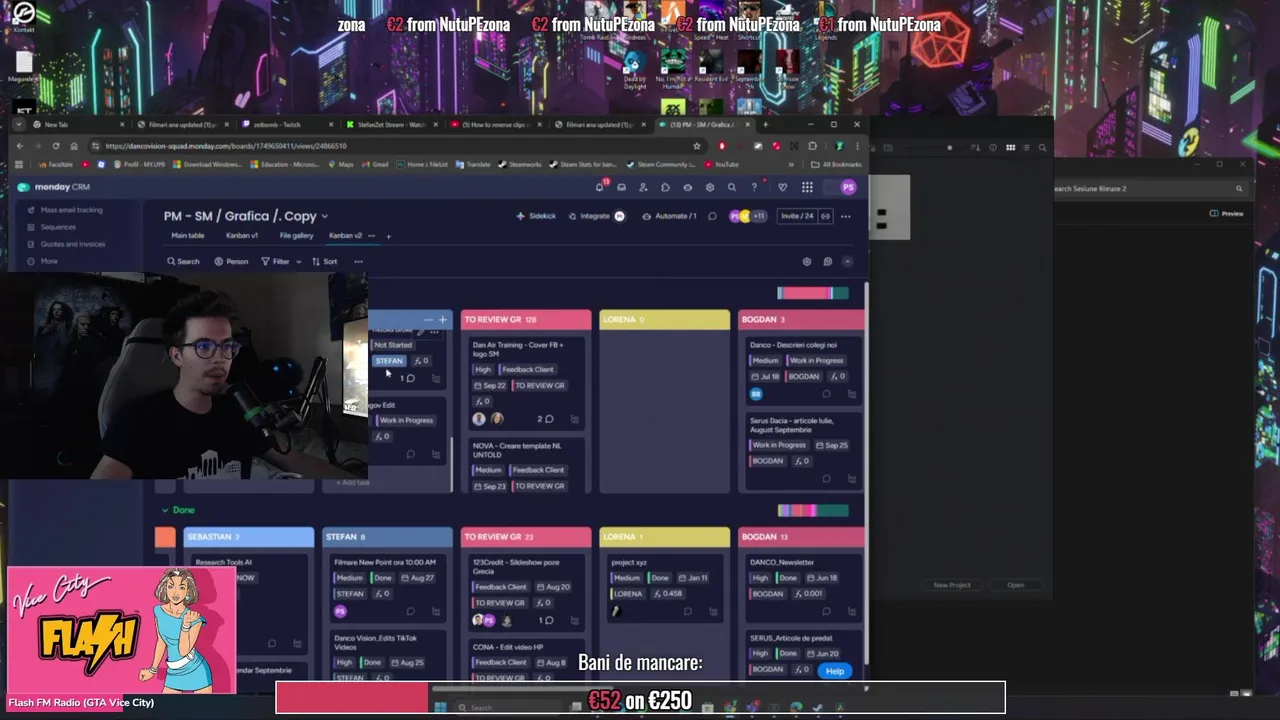Open the monday notifications bell
This screenshot has height=720, width=1280.
600,187
